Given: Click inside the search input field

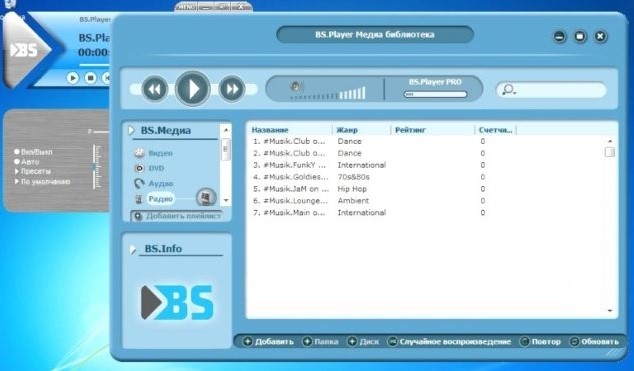Looking at the screenshot, I should (x=558, y=90).
